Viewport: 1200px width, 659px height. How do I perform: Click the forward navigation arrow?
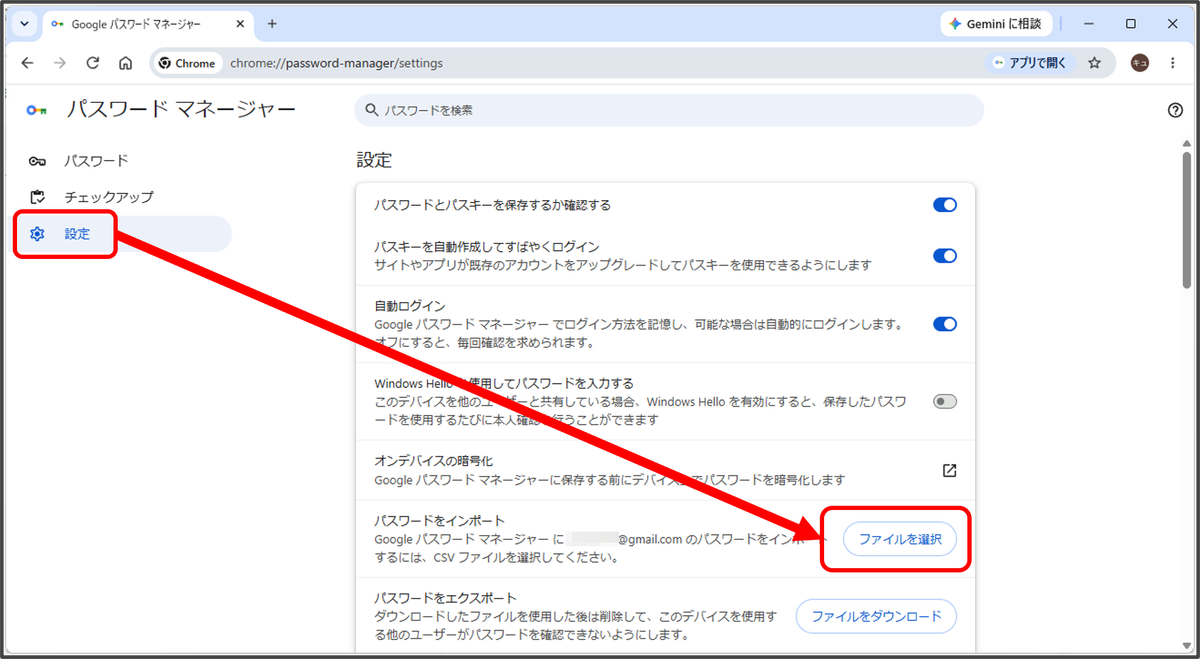60,63
